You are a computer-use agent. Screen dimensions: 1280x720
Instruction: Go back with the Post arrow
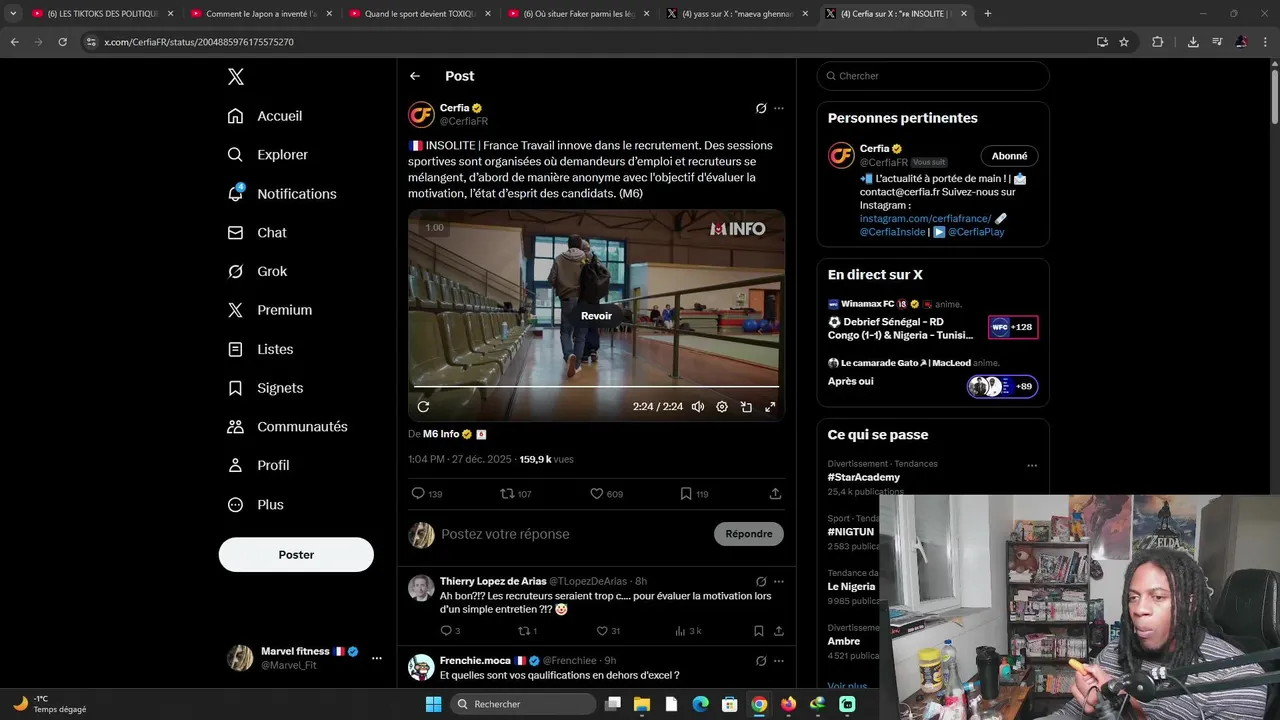point(415,76)
